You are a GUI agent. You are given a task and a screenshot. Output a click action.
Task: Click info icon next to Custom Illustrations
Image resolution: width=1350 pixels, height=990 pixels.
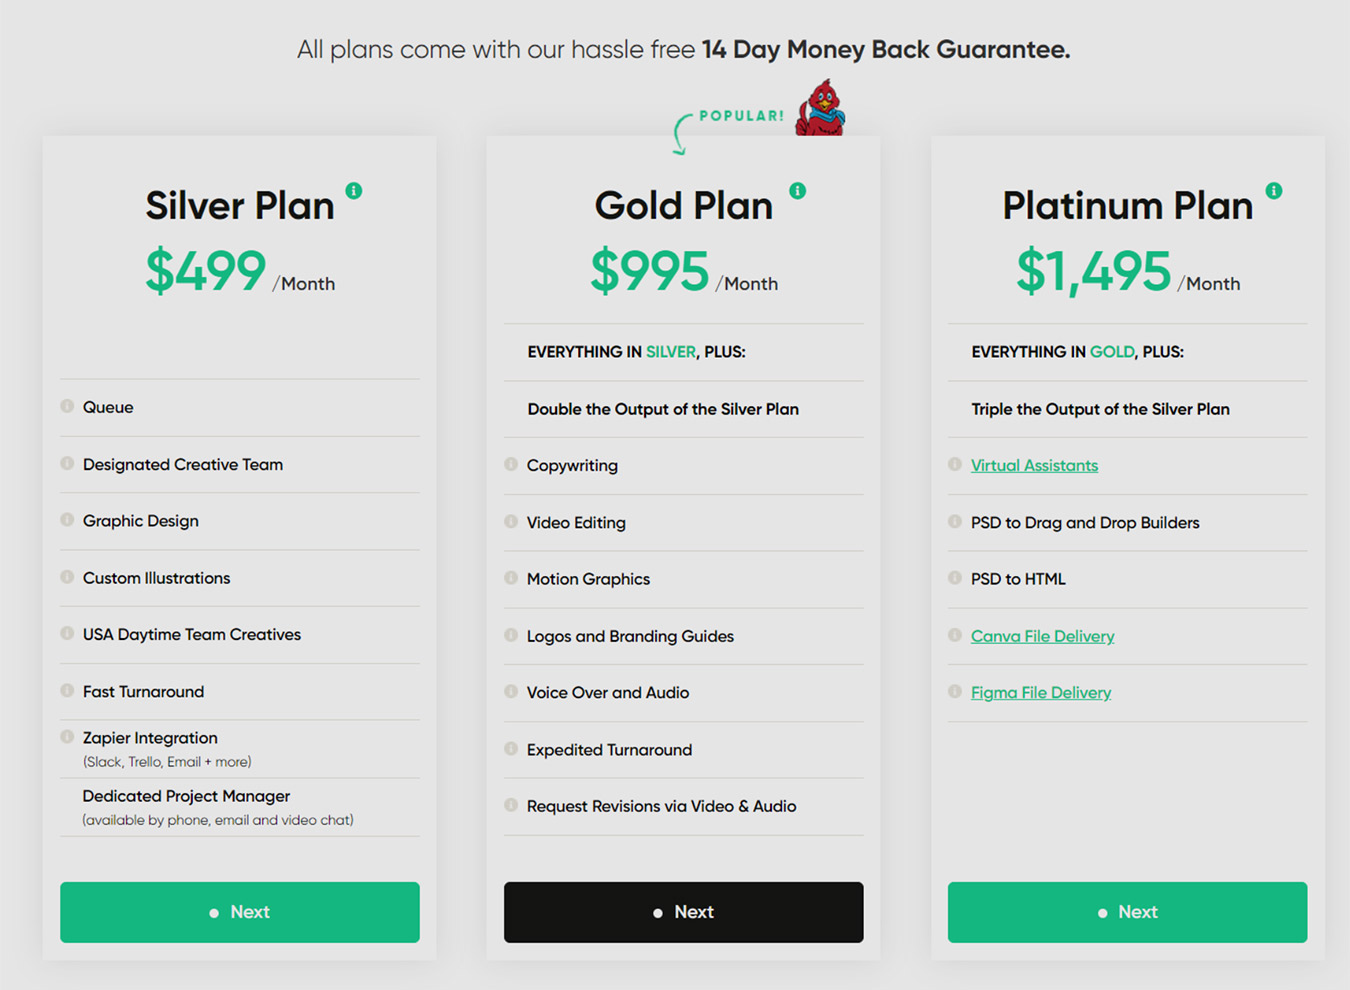pyautogui.click(x=67, y=577)
